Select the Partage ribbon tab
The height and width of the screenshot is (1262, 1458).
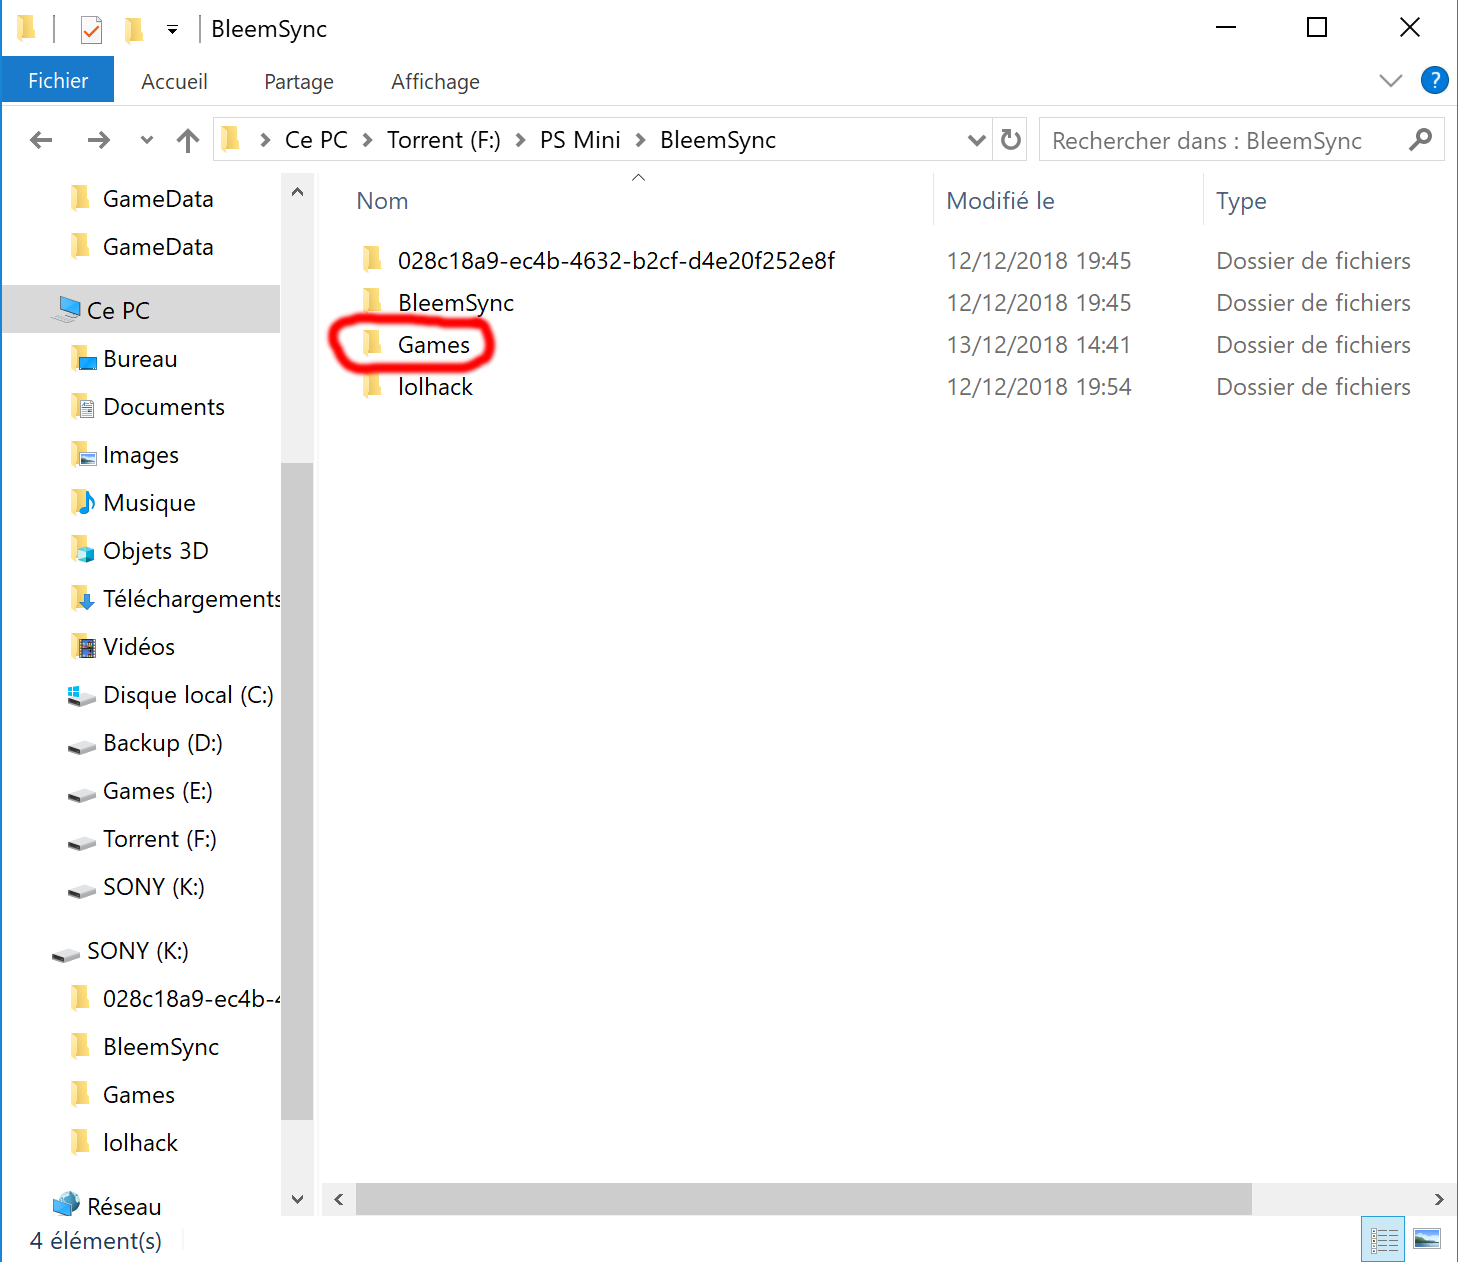pos(298,82)
